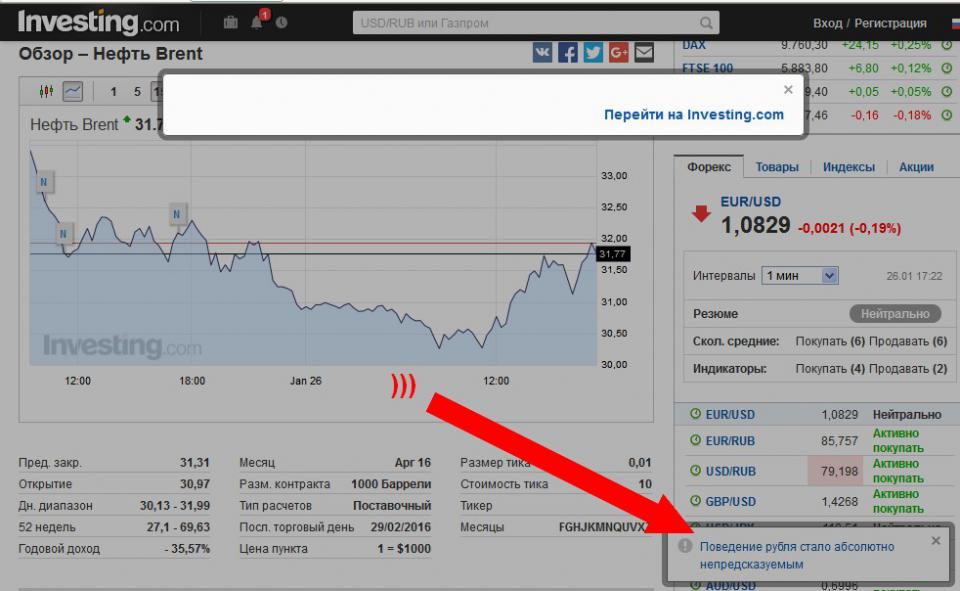Viewport: 960px width, 591px height.
Task: Share page via Twitter icon
Action: coord(593,53)
